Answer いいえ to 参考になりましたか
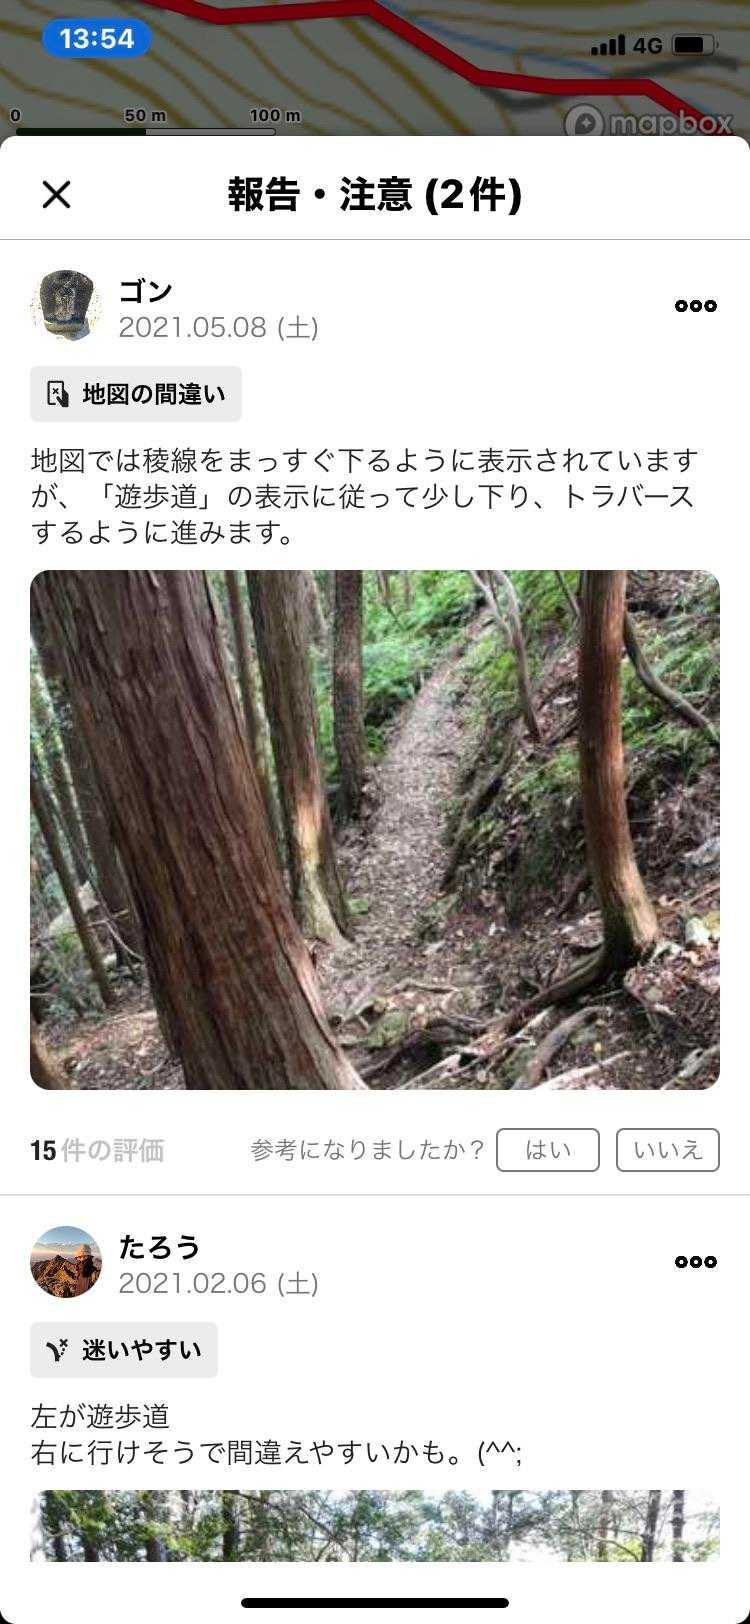This screenshot has width=750, height=1624. pos(668,1150)
